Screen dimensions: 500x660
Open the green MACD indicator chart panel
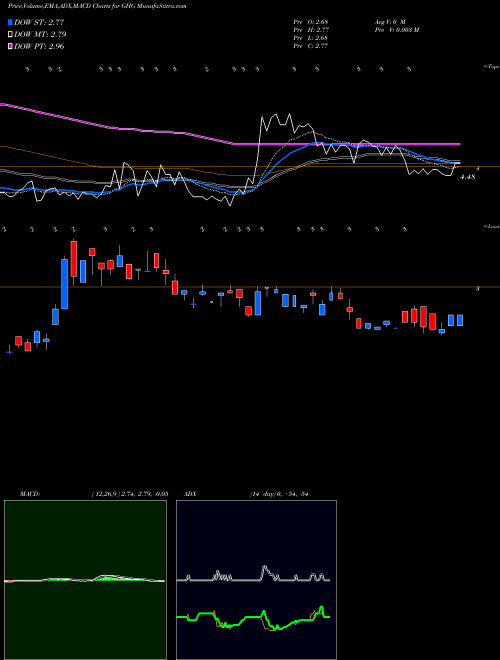coord(85,580)
